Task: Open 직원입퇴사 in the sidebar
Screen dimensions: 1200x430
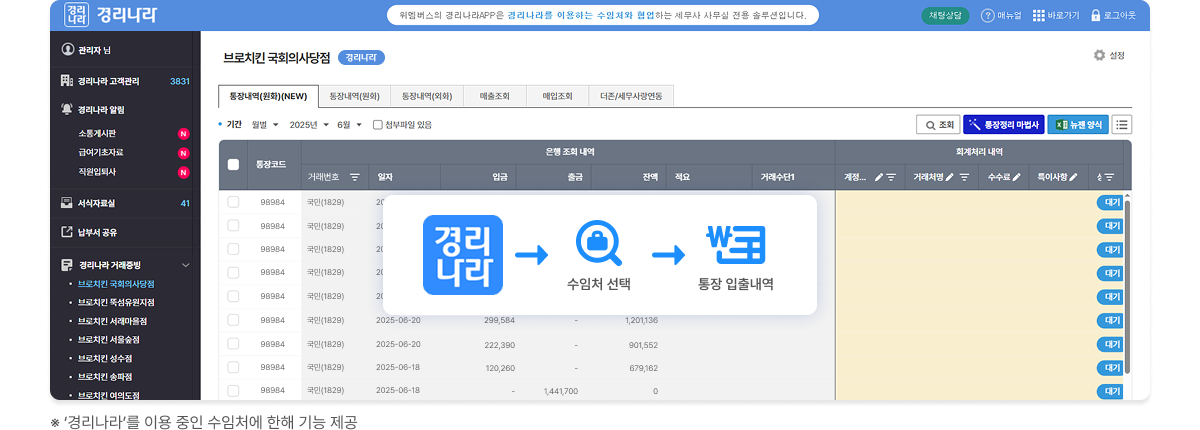Action: click(x=97, y=172)
